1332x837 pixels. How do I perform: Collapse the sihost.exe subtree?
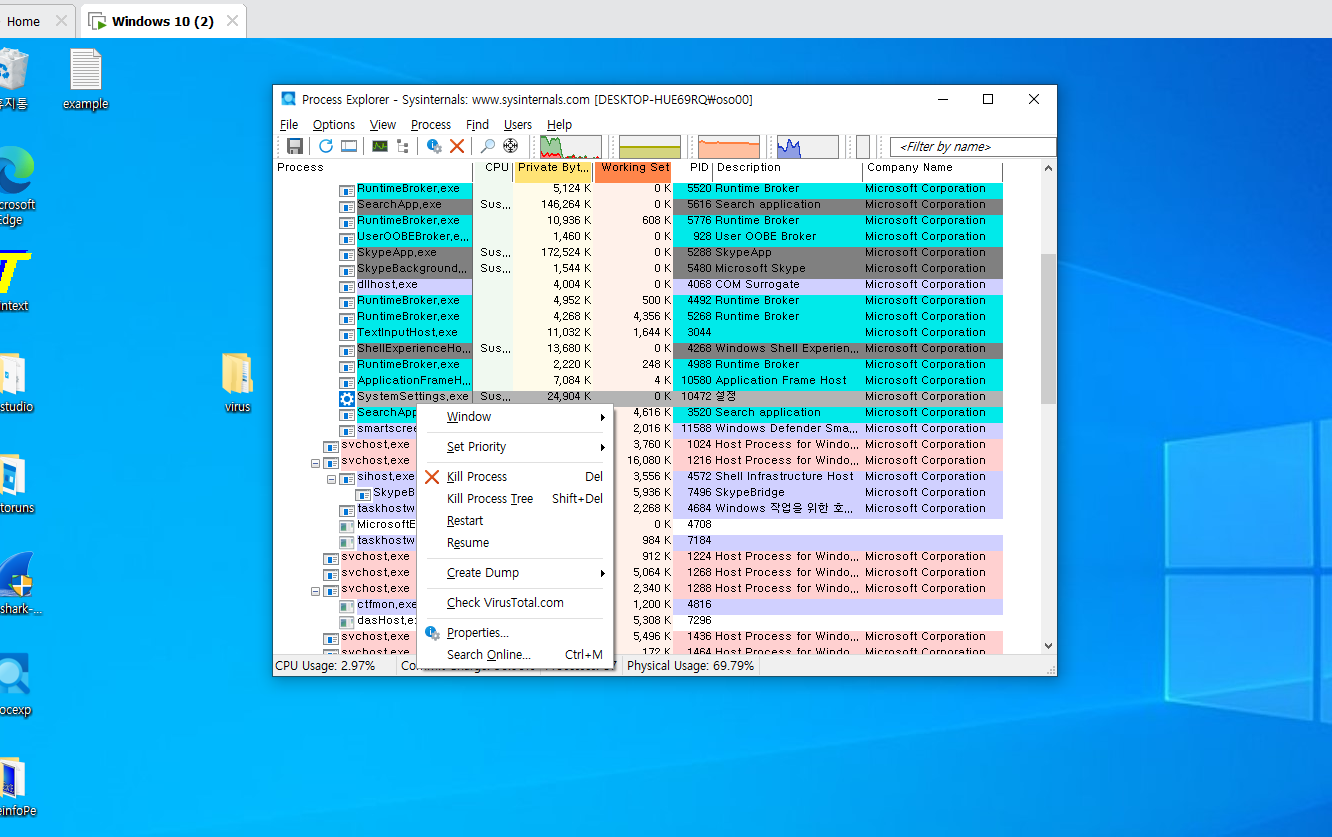[x=331, y=479]
